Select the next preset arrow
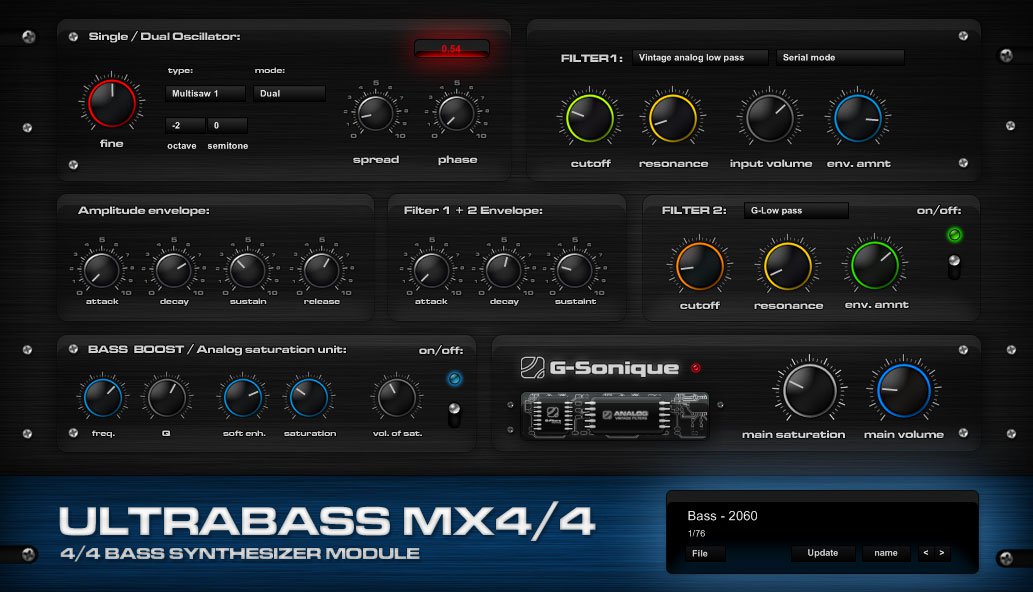This screenshot has width=1033, height=592. 942,553
